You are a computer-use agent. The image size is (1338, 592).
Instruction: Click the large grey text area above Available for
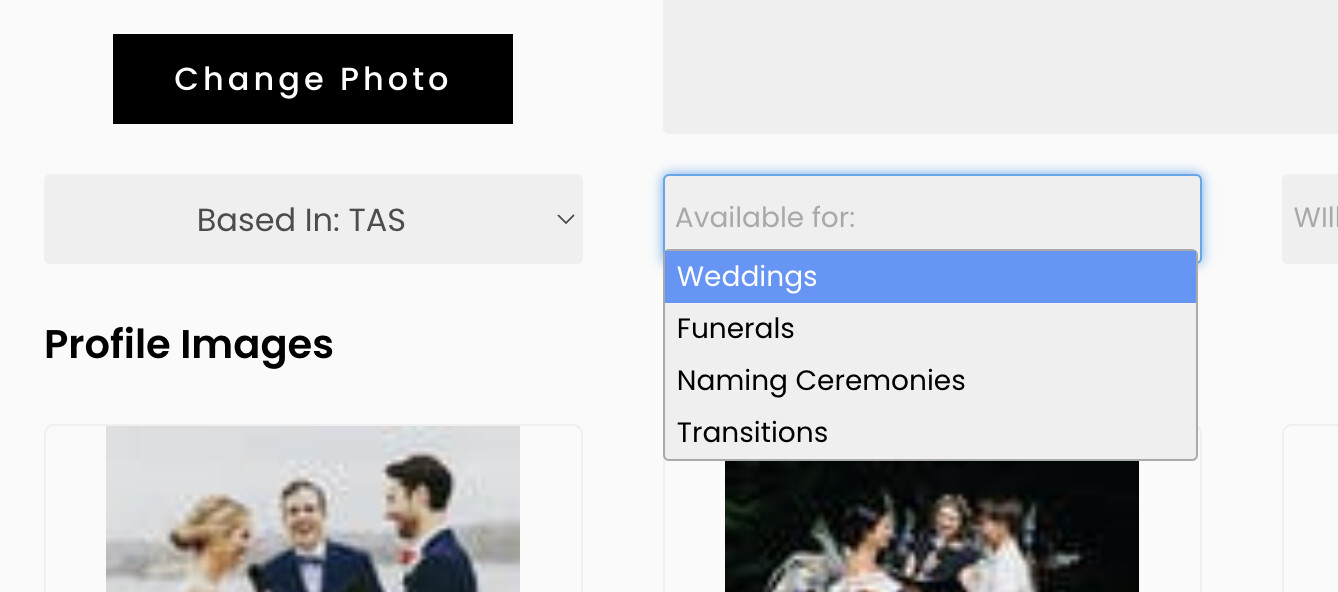pos(1000,66)
